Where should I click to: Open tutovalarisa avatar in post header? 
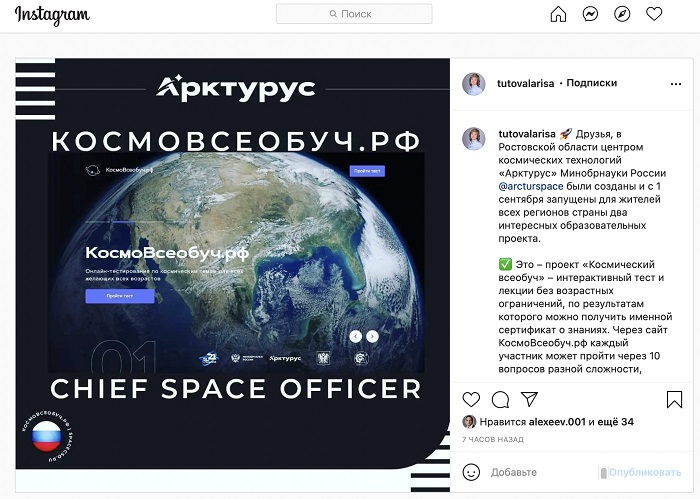(474, 84)
